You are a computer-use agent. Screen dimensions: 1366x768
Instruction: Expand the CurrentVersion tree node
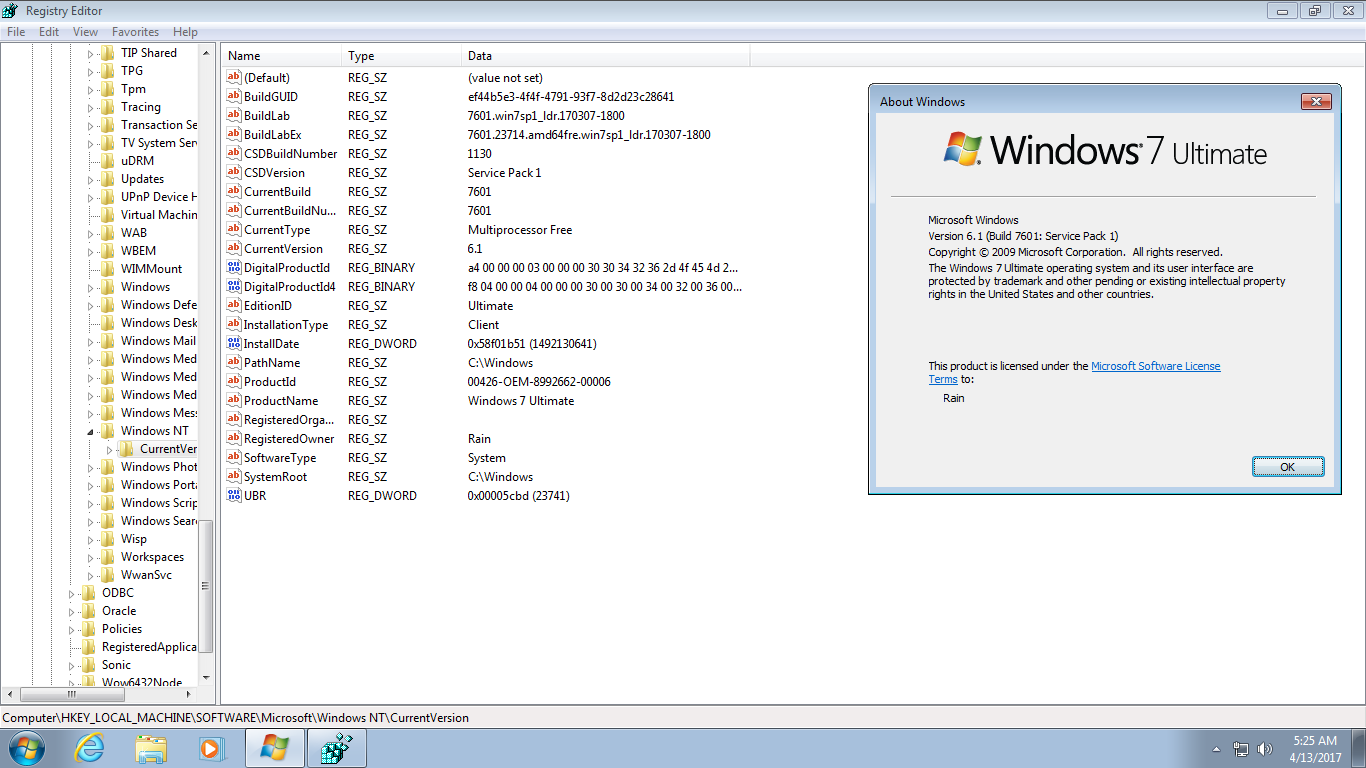coord(109,449)
